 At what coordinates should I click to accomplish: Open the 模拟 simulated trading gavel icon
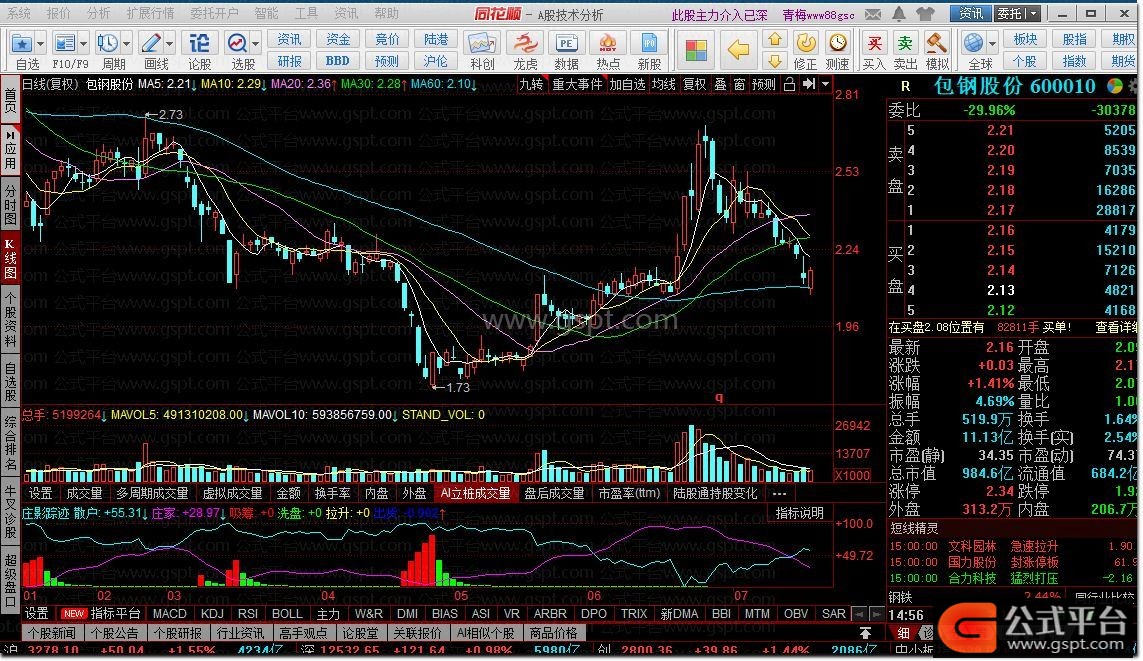937,44
